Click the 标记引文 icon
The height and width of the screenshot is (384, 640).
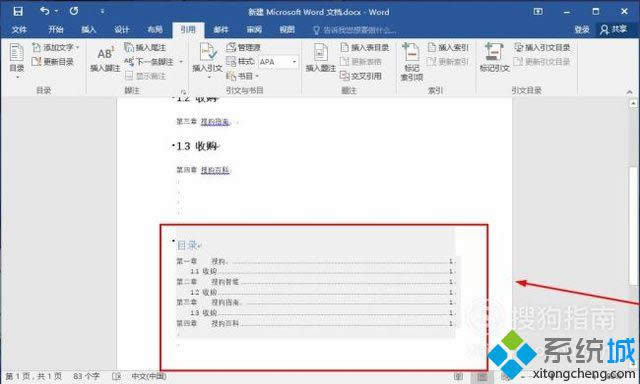coord(494,58)
